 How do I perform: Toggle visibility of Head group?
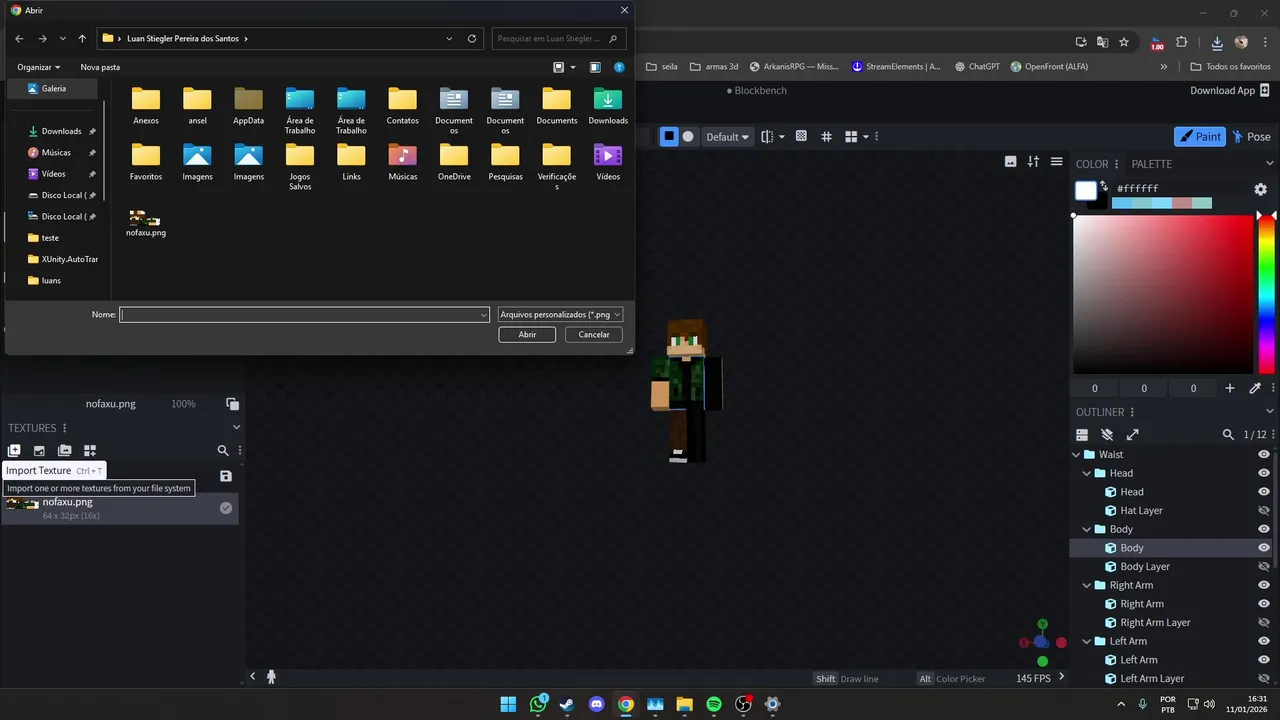pyautogui.click(x=1263, y=473)
